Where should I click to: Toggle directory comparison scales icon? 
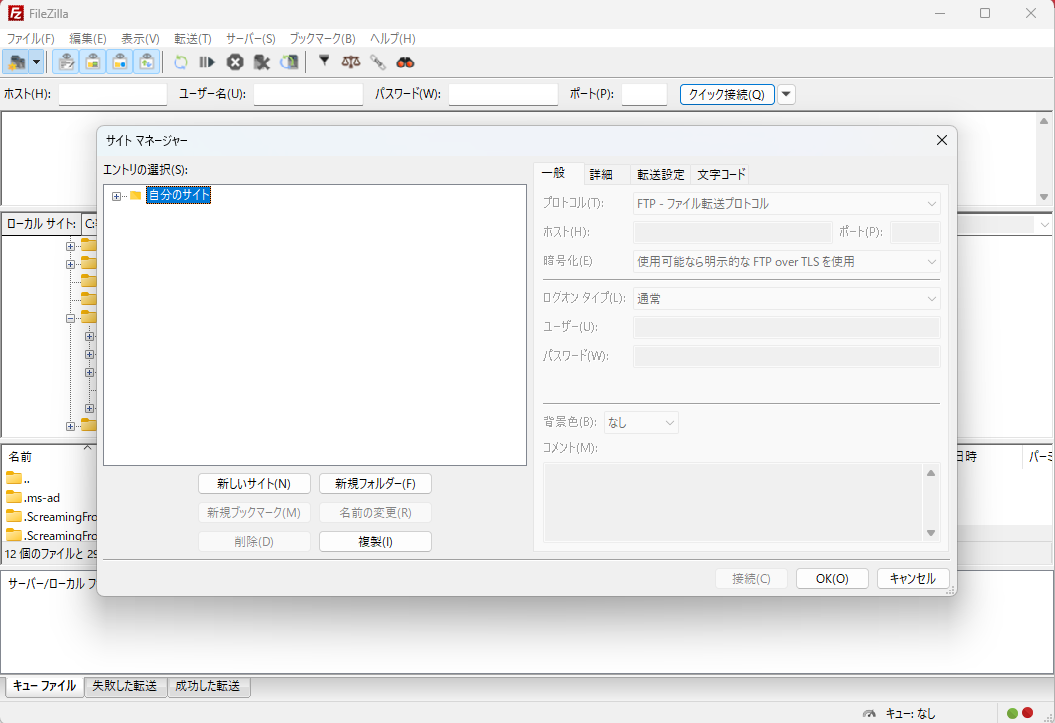(351, 63)
